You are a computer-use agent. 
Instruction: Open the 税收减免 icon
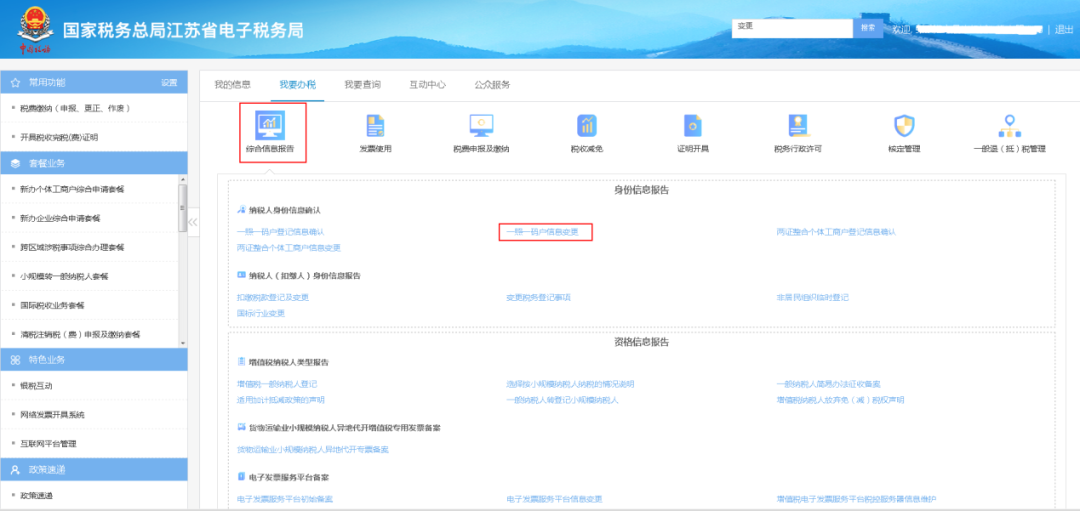[x=587, y=125]
